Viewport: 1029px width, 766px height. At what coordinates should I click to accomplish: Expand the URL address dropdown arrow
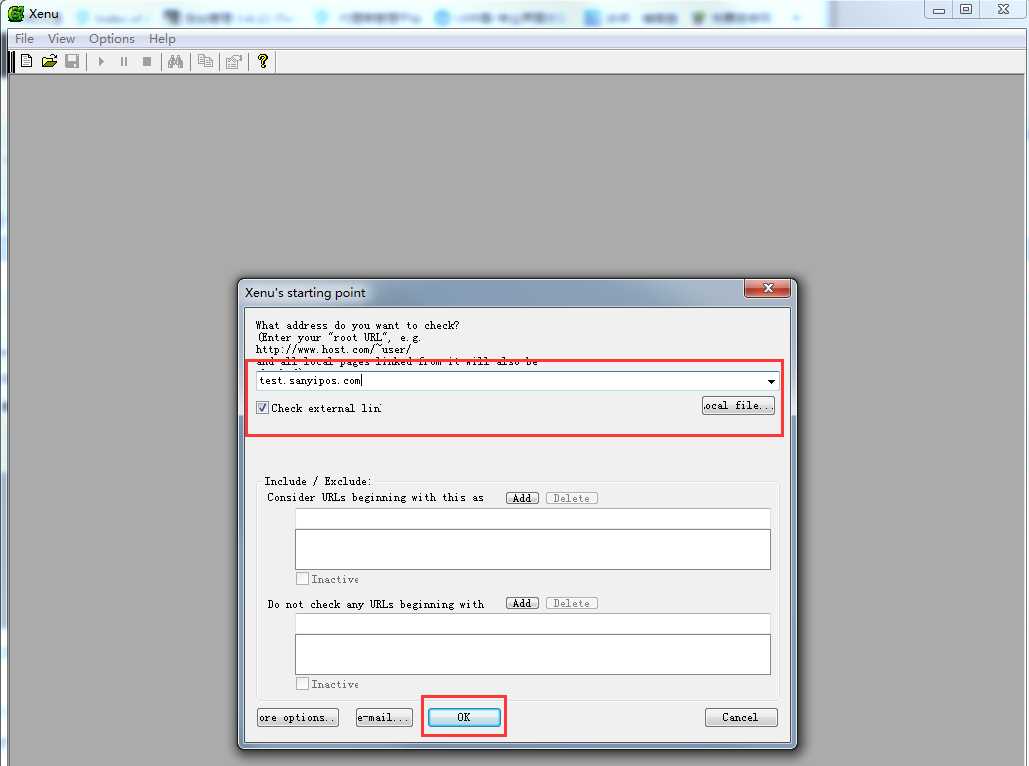771,381
